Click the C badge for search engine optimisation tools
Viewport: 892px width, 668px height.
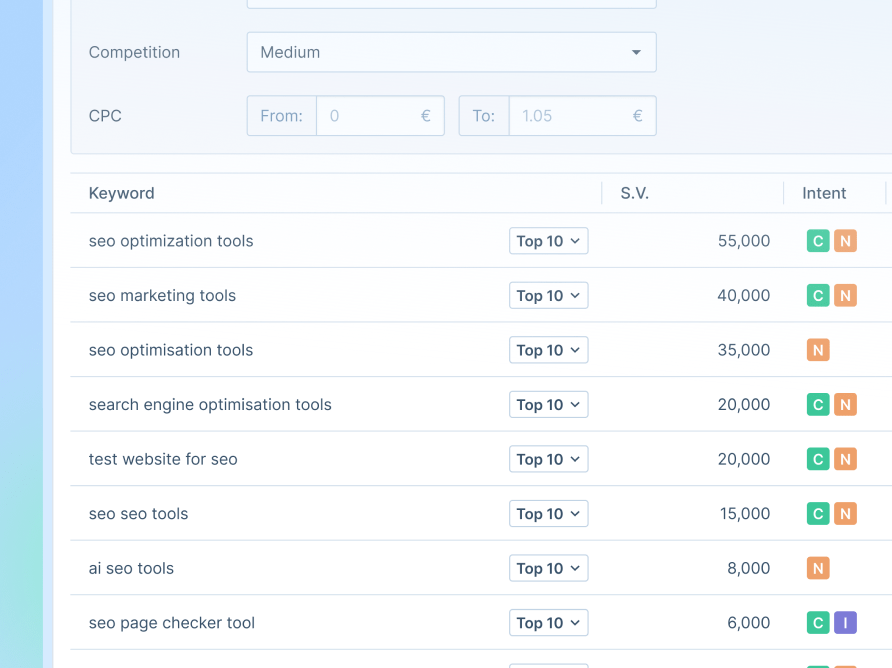817,404
